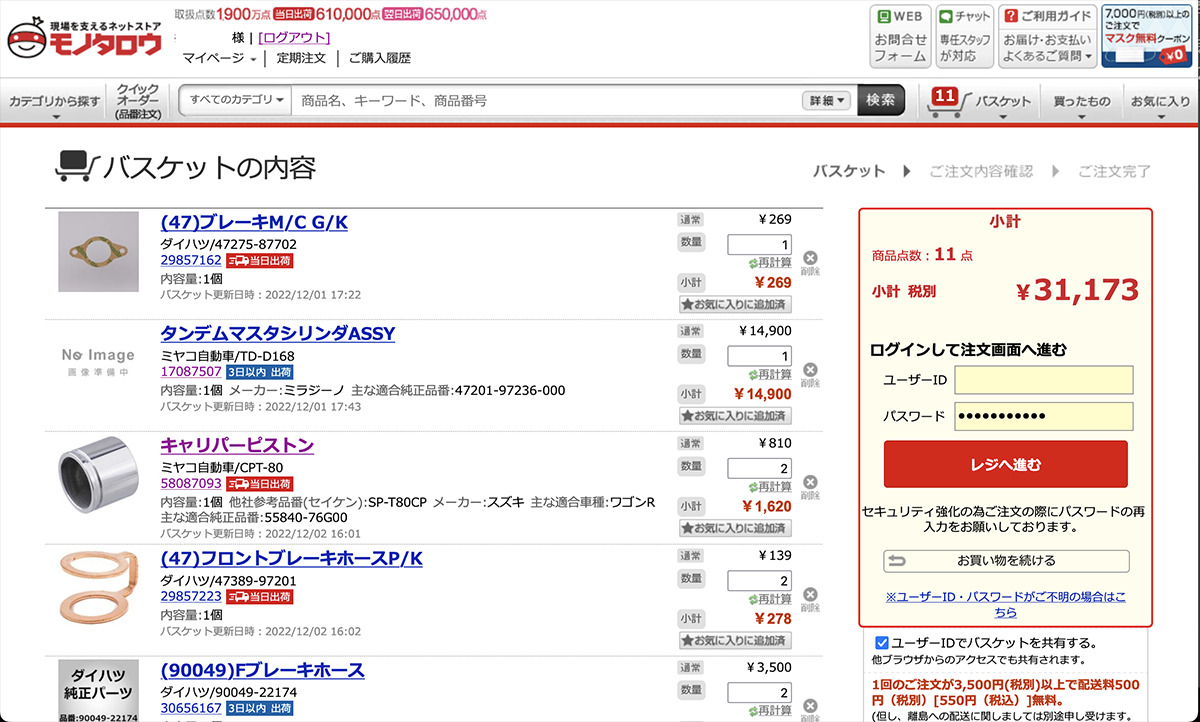The image size is (1200, 722).
Task: Open order number 58087093 link
Action: [x=191, y=484]
